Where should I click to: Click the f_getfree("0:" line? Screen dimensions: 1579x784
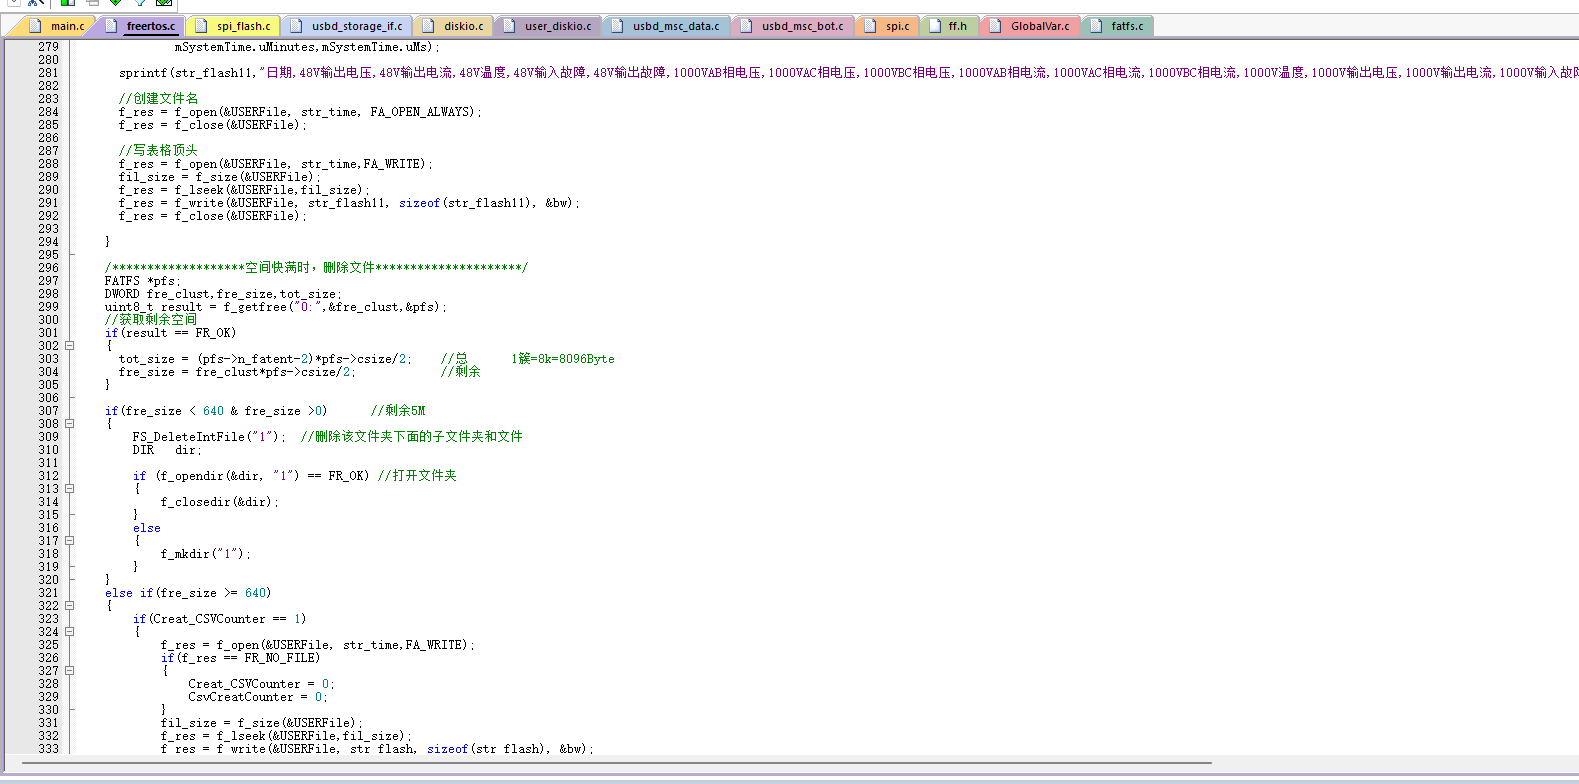point(276,307)
